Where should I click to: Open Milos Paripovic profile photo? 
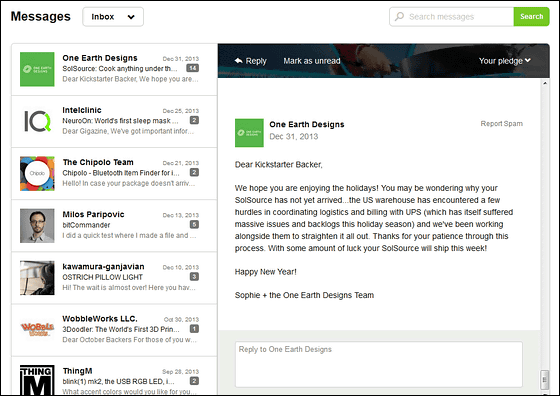(37, 226)
